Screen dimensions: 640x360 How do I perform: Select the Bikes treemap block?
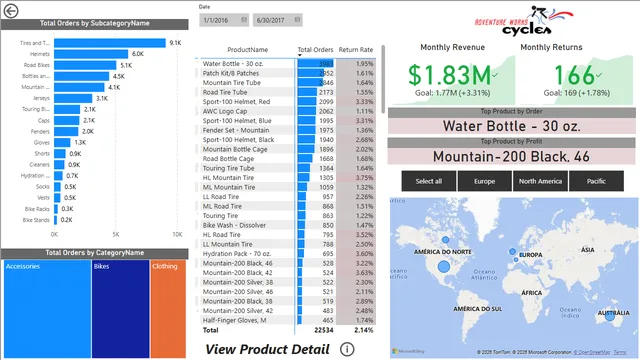(120, 309)
